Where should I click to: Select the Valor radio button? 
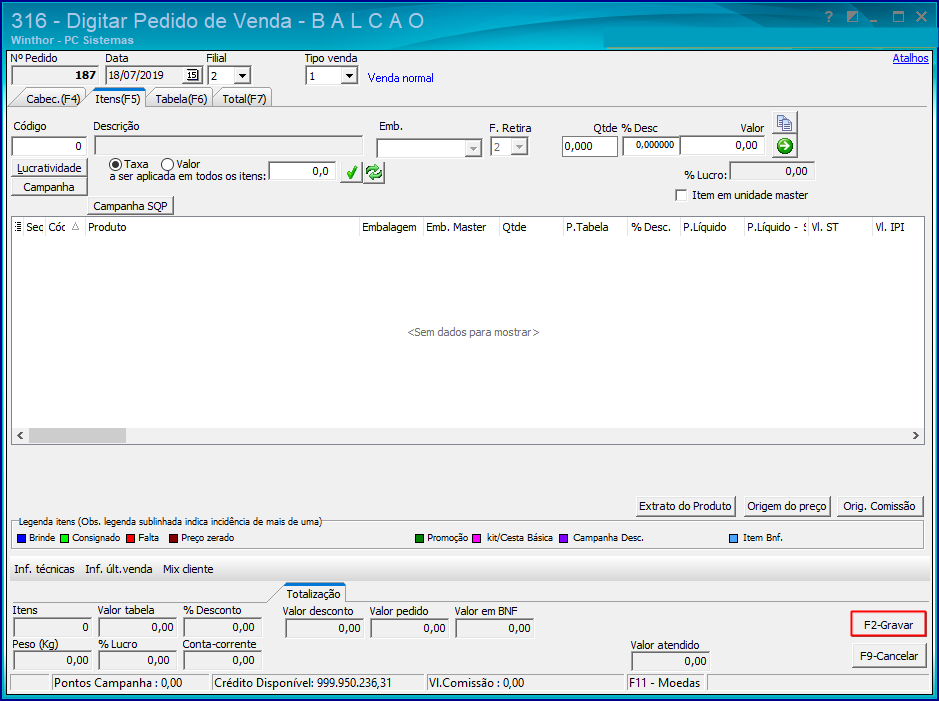pos(167,164)
